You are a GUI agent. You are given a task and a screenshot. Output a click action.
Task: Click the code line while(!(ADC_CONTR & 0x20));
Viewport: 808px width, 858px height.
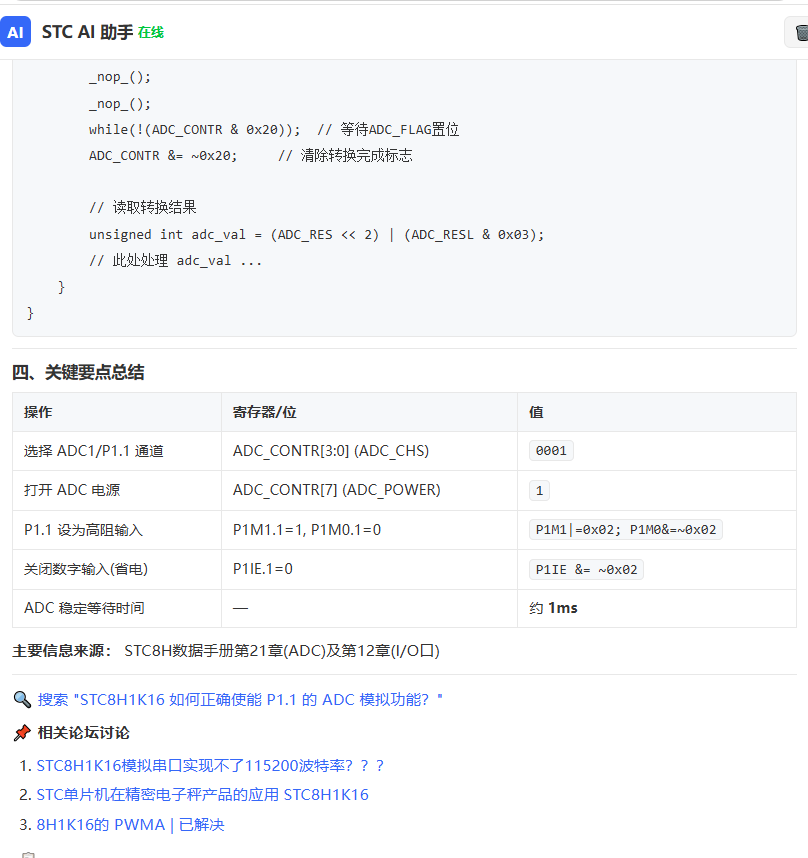tap(195, 130)
